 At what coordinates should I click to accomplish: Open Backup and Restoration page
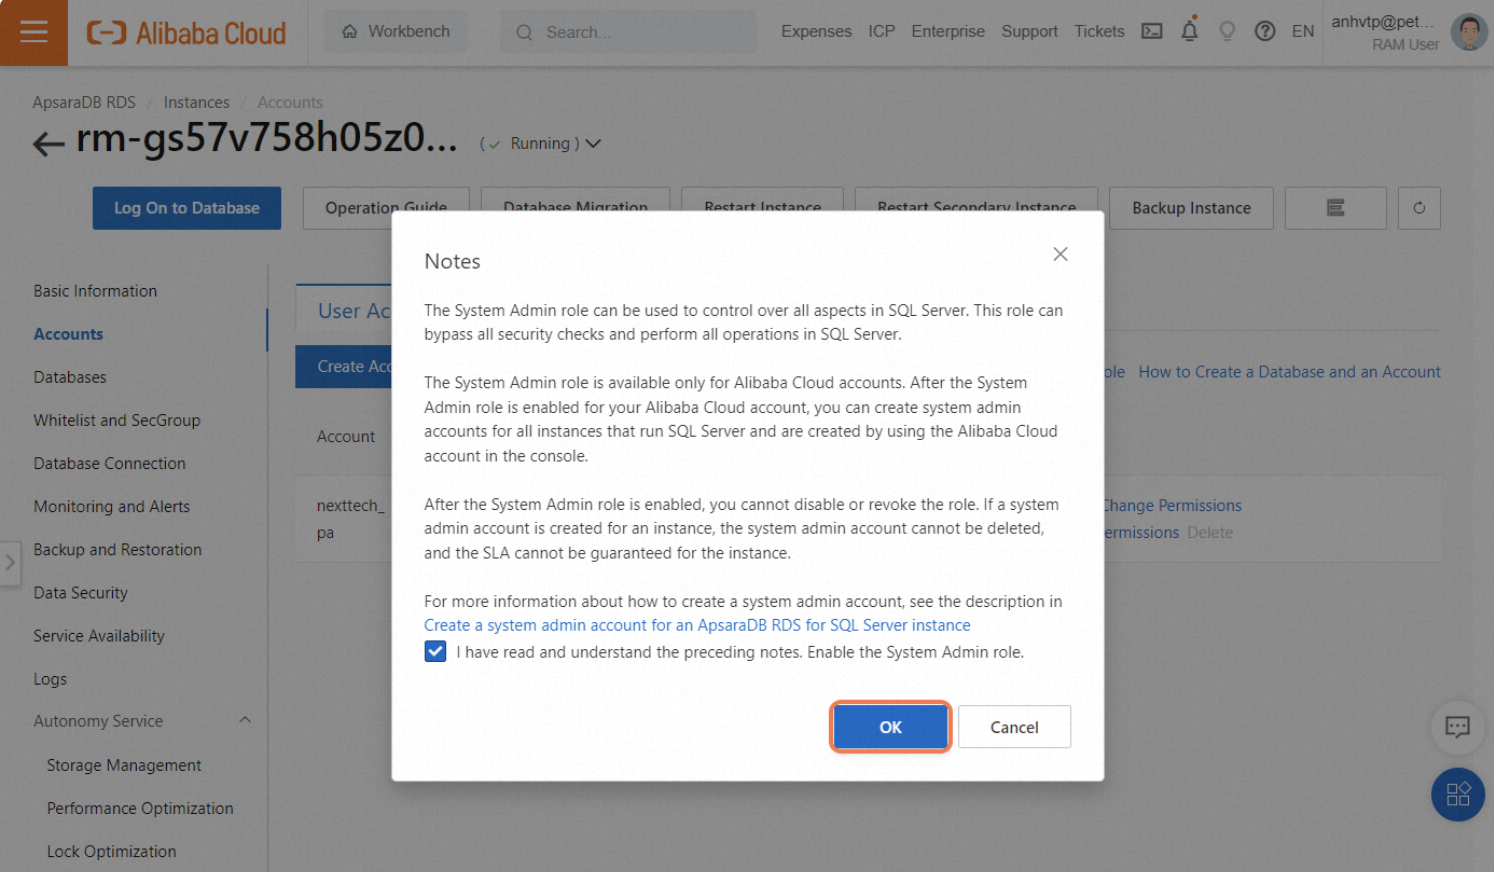118,549
